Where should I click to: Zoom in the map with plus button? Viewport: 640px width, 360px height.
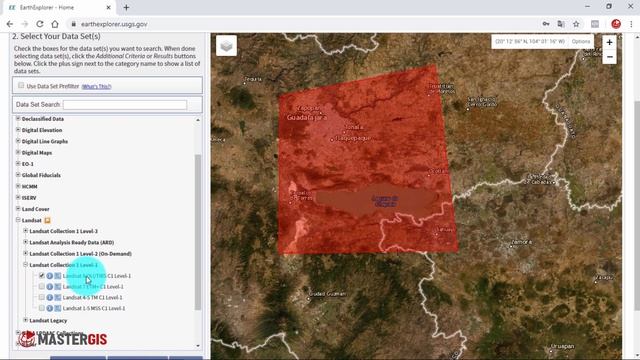(x=609, y=42)
